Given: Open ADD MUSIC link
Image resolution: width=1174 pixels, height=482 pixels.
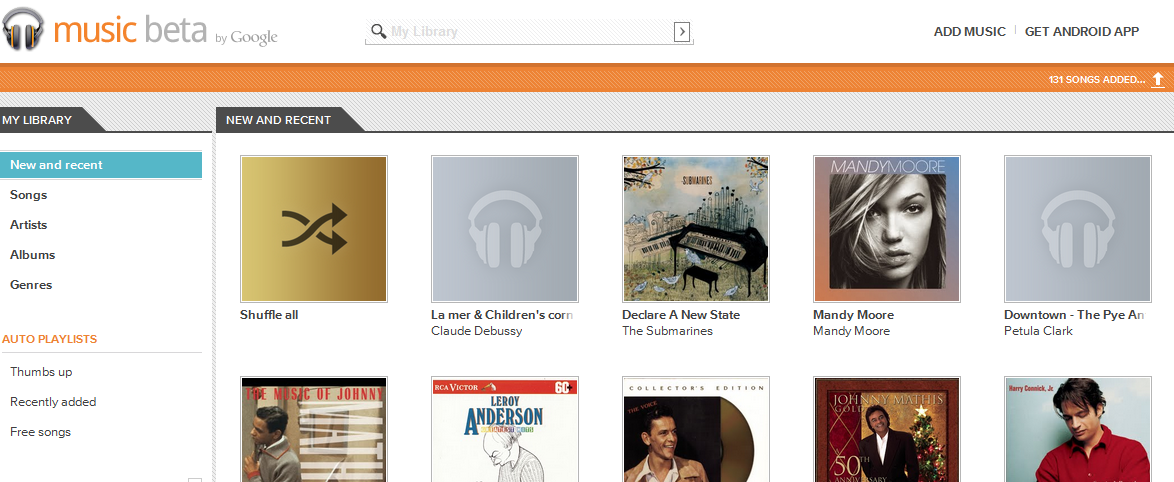Looking at the screenshot, I should (970, 31).
